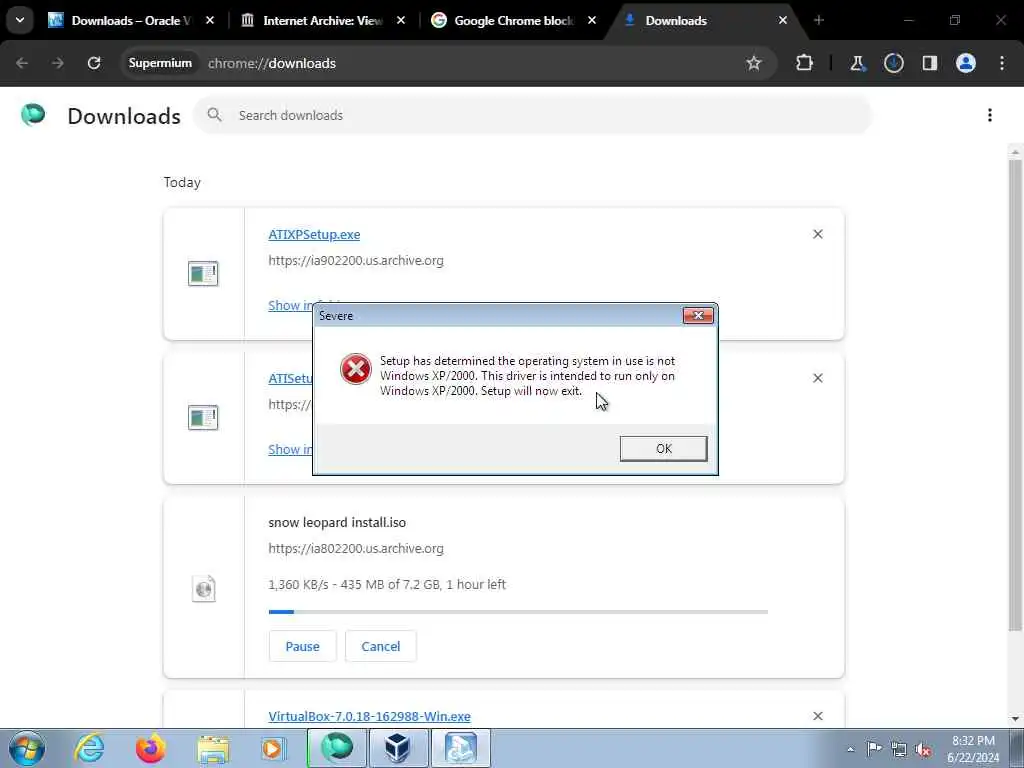Click the Supermium site chip in address bar
1024x768 pixels.
click(160, 63)
